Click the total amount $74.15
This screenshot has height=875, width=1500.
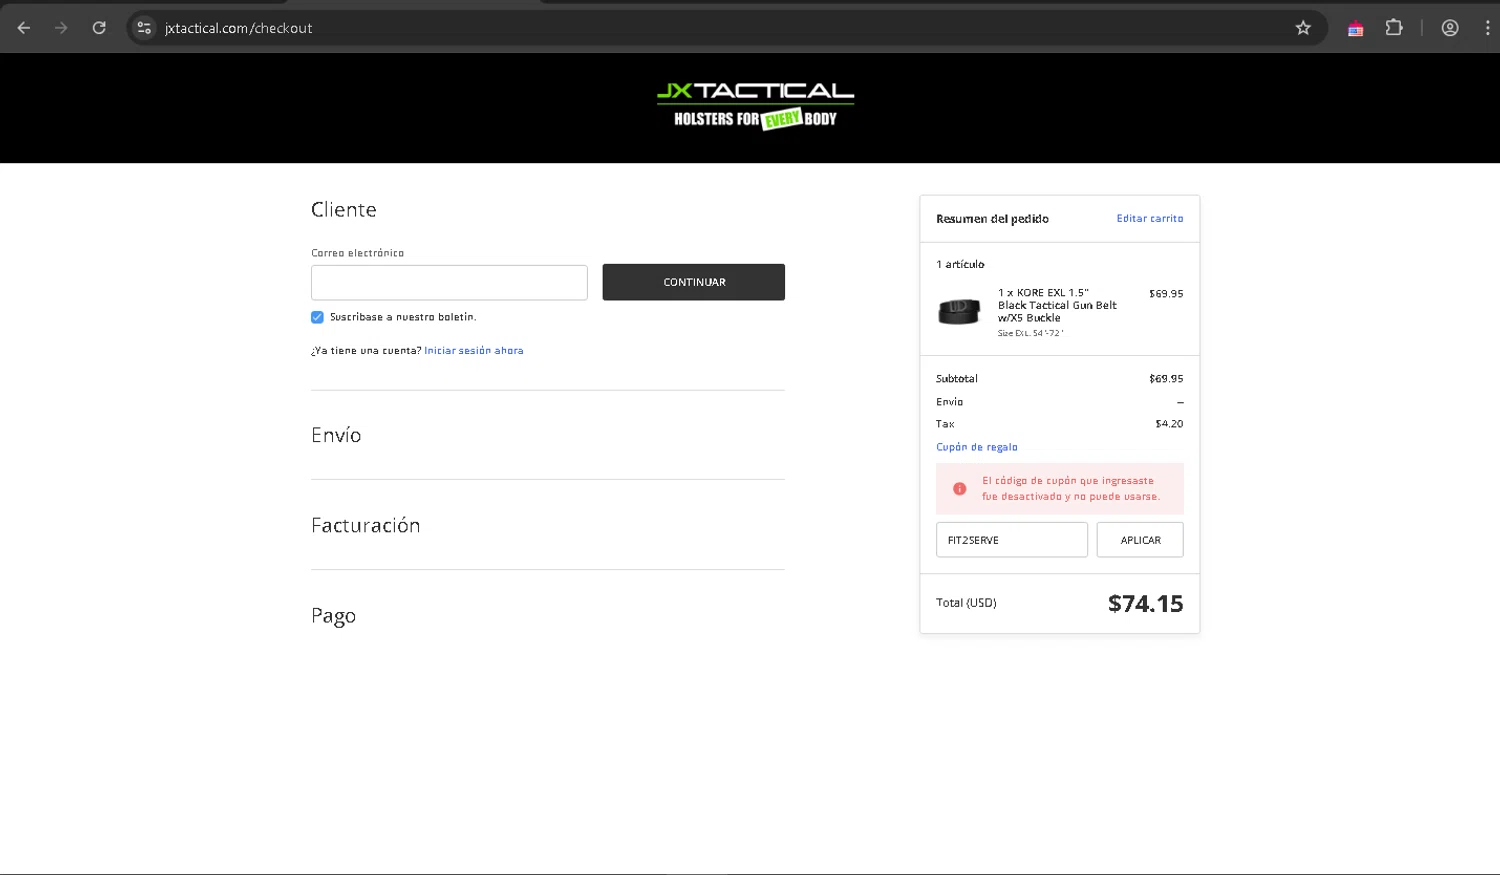coord(1145,603)
